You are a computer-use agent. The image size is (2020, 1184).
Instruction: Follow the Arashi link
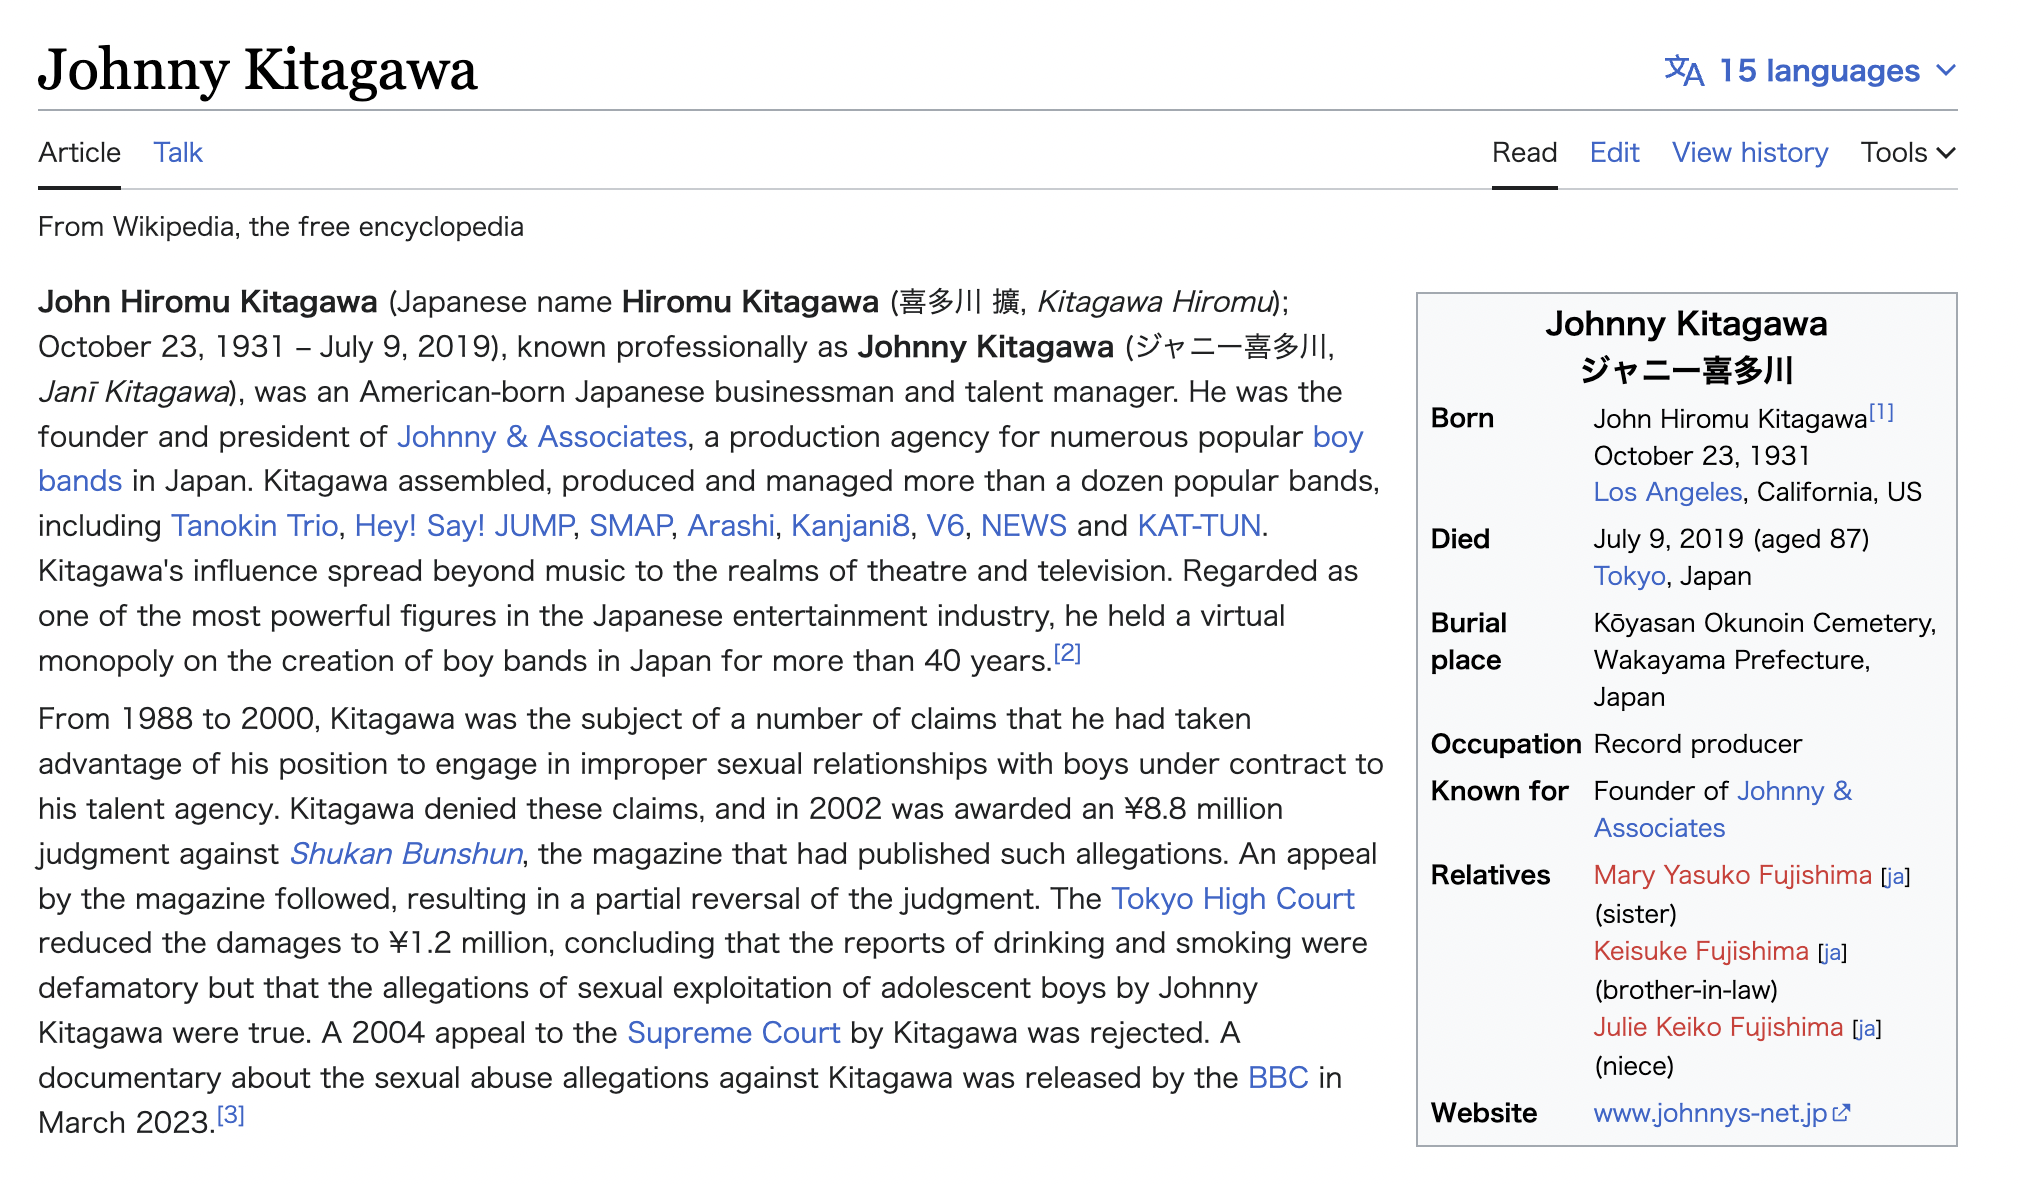point(731,526)
